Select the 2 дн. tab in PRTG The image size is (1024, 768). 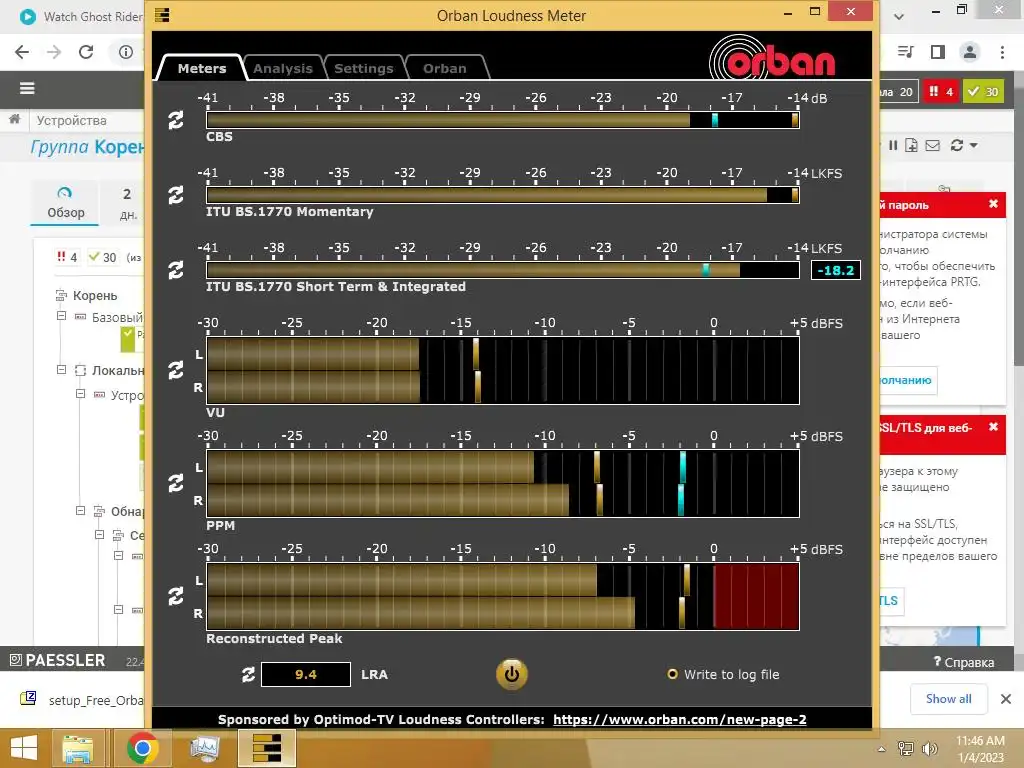click(x=127, y=203)
